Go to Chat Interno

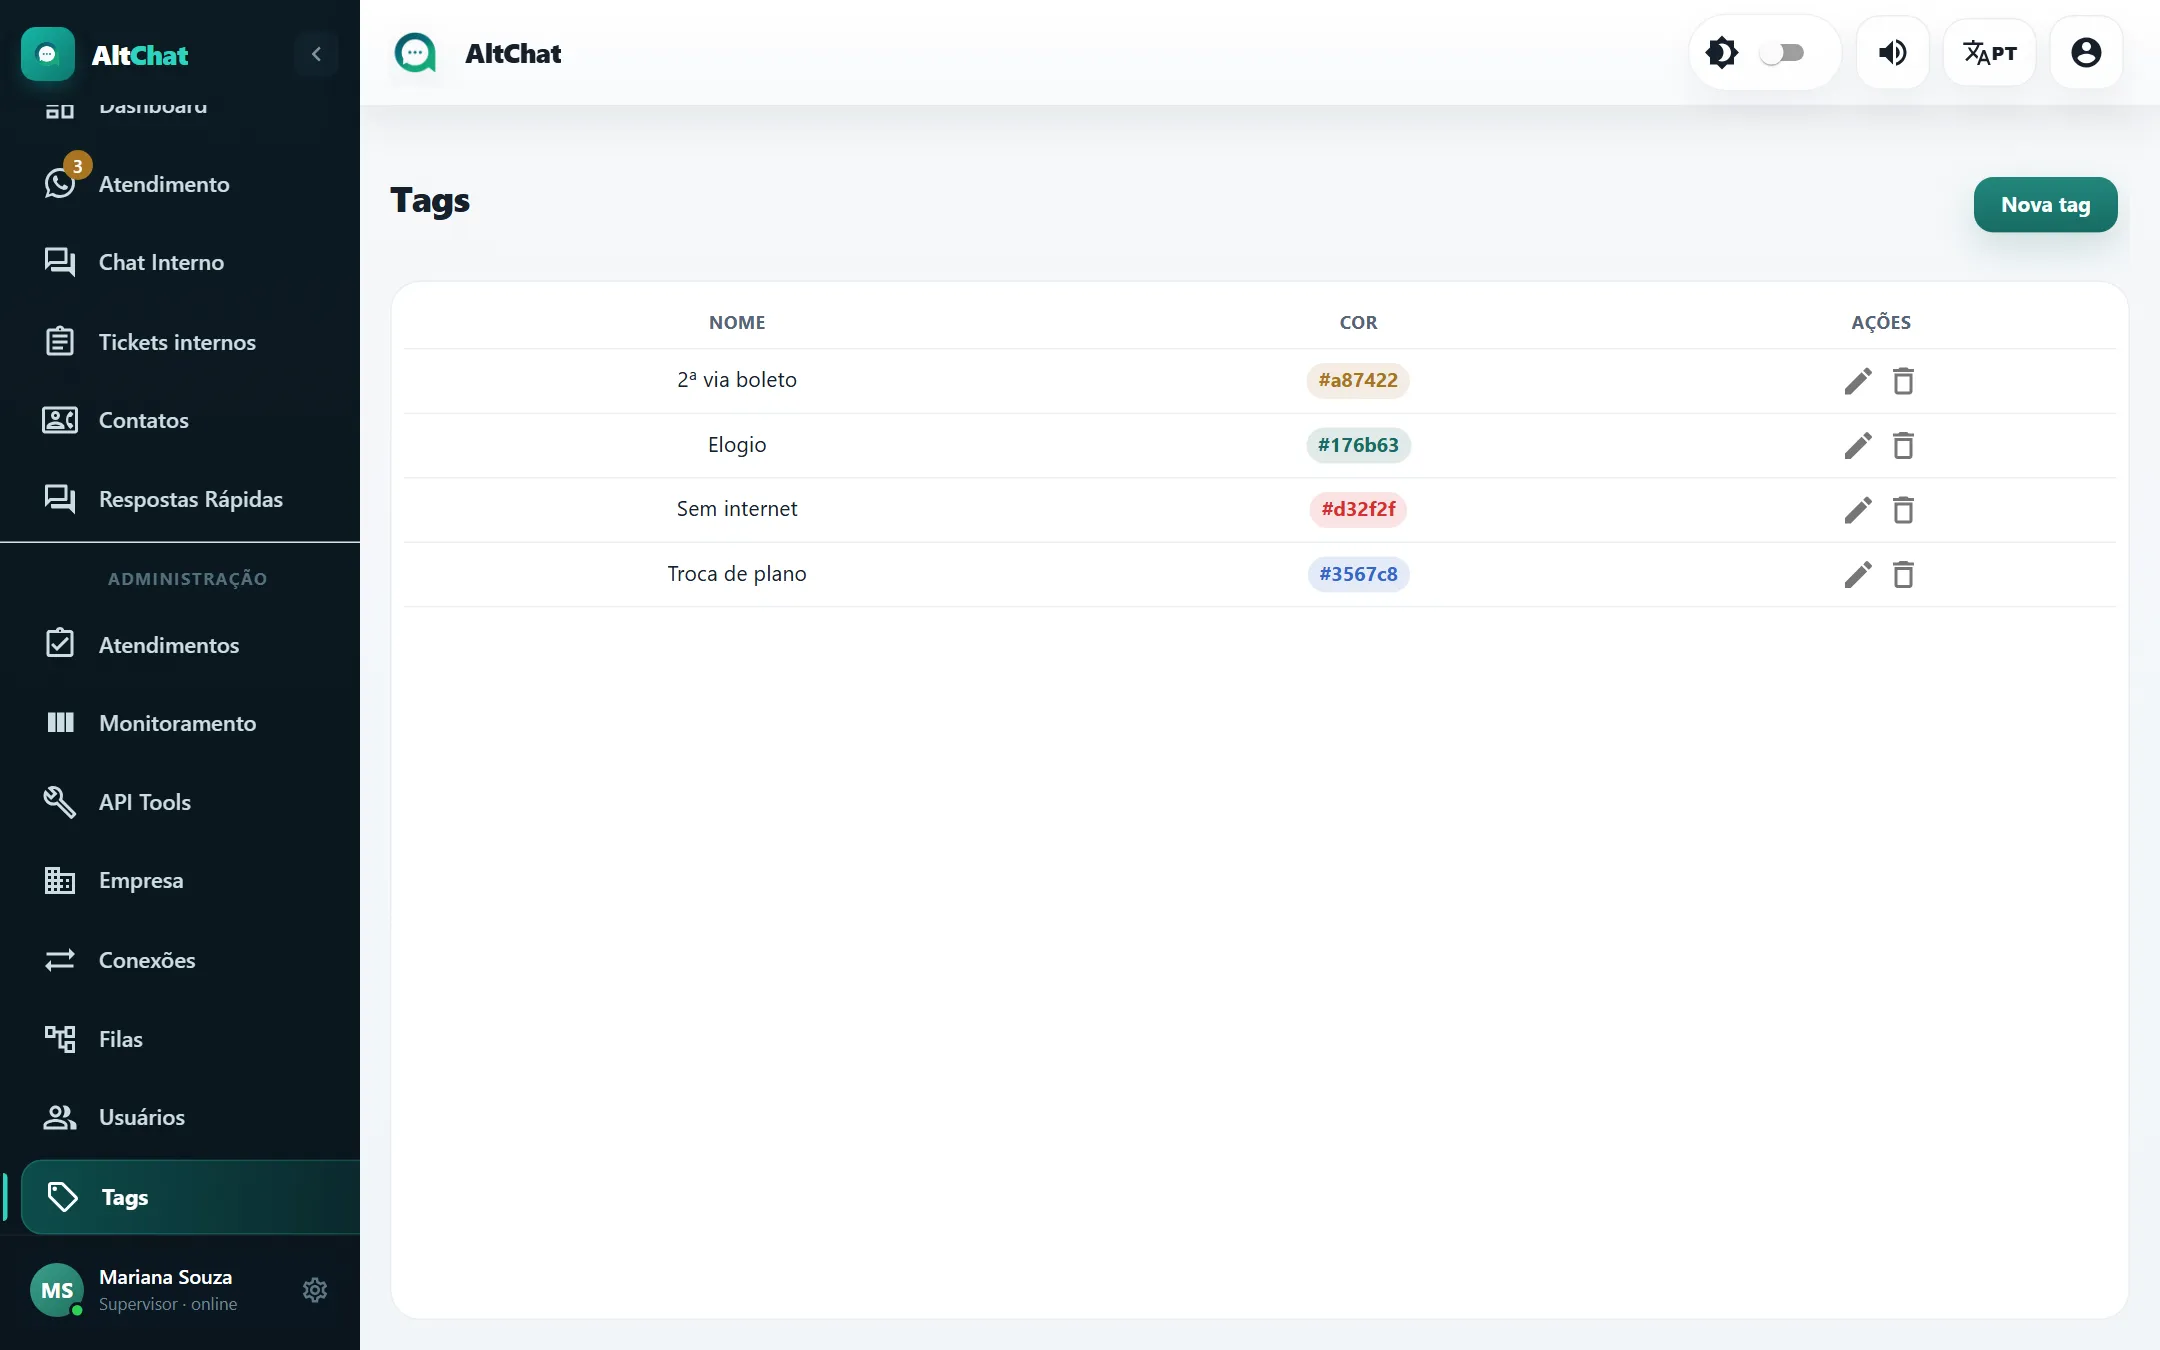[x=180, y=262]
